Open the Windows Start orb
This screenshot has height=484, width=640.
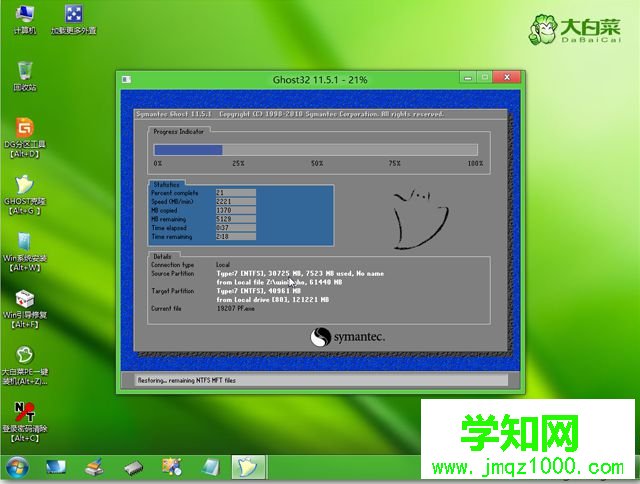[x=17, y=468]
